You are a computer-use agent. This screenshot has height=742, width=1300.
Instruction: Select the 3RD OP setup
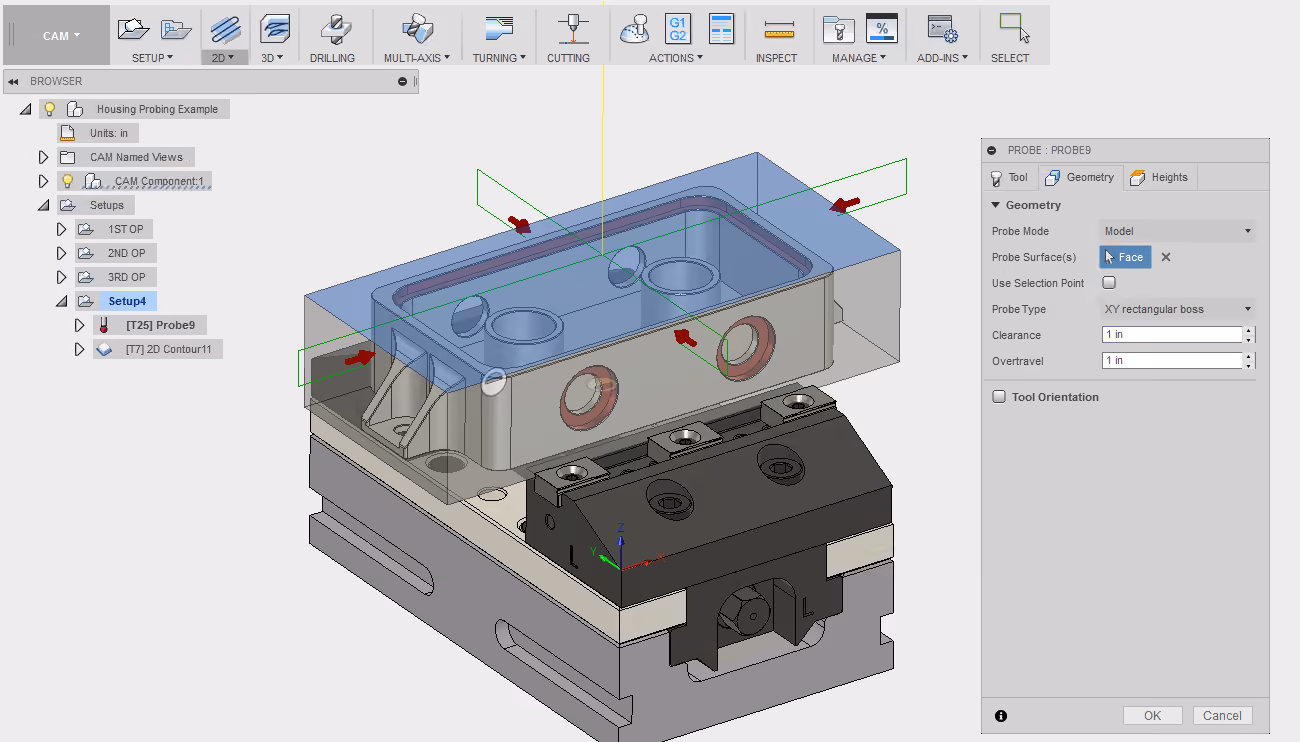point(126,277)
